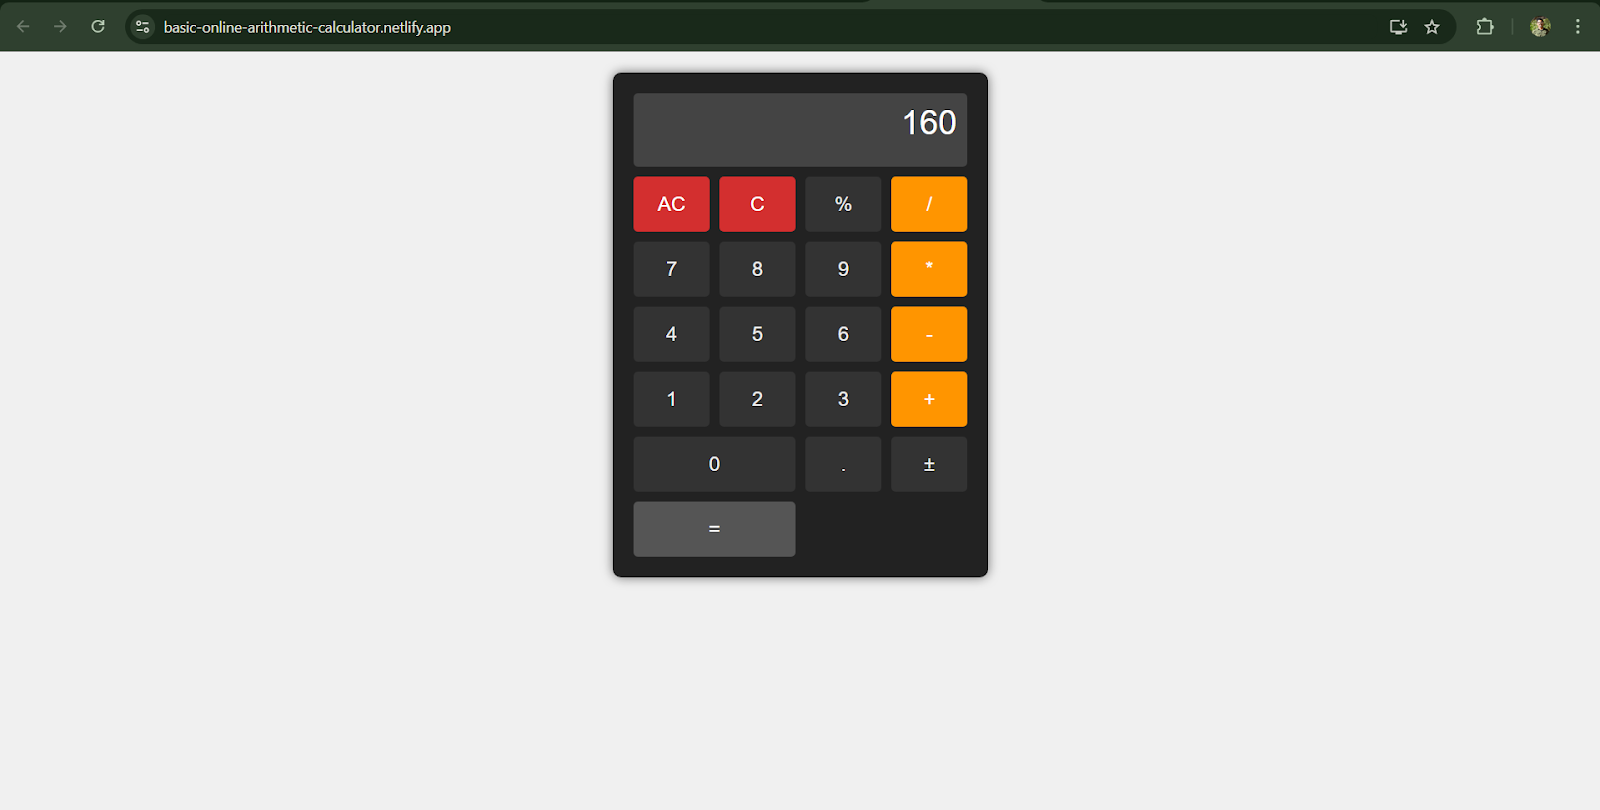Viewport: 1600px width, 810px height.
Task: Reload the page with the refresh icon
Action: [x=98, y=27]
